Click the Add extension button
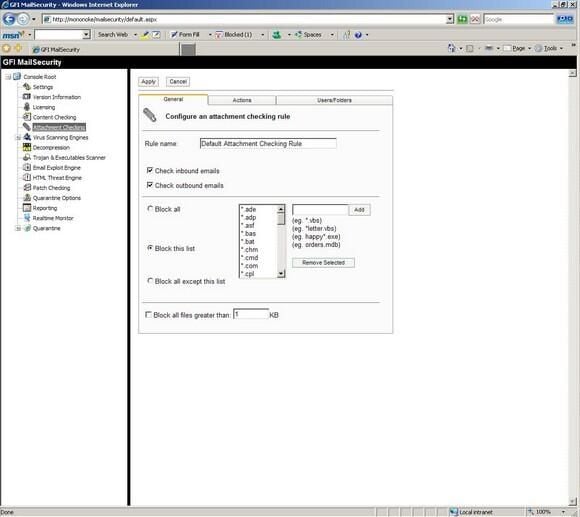The image size is (580, 517). 359,210
